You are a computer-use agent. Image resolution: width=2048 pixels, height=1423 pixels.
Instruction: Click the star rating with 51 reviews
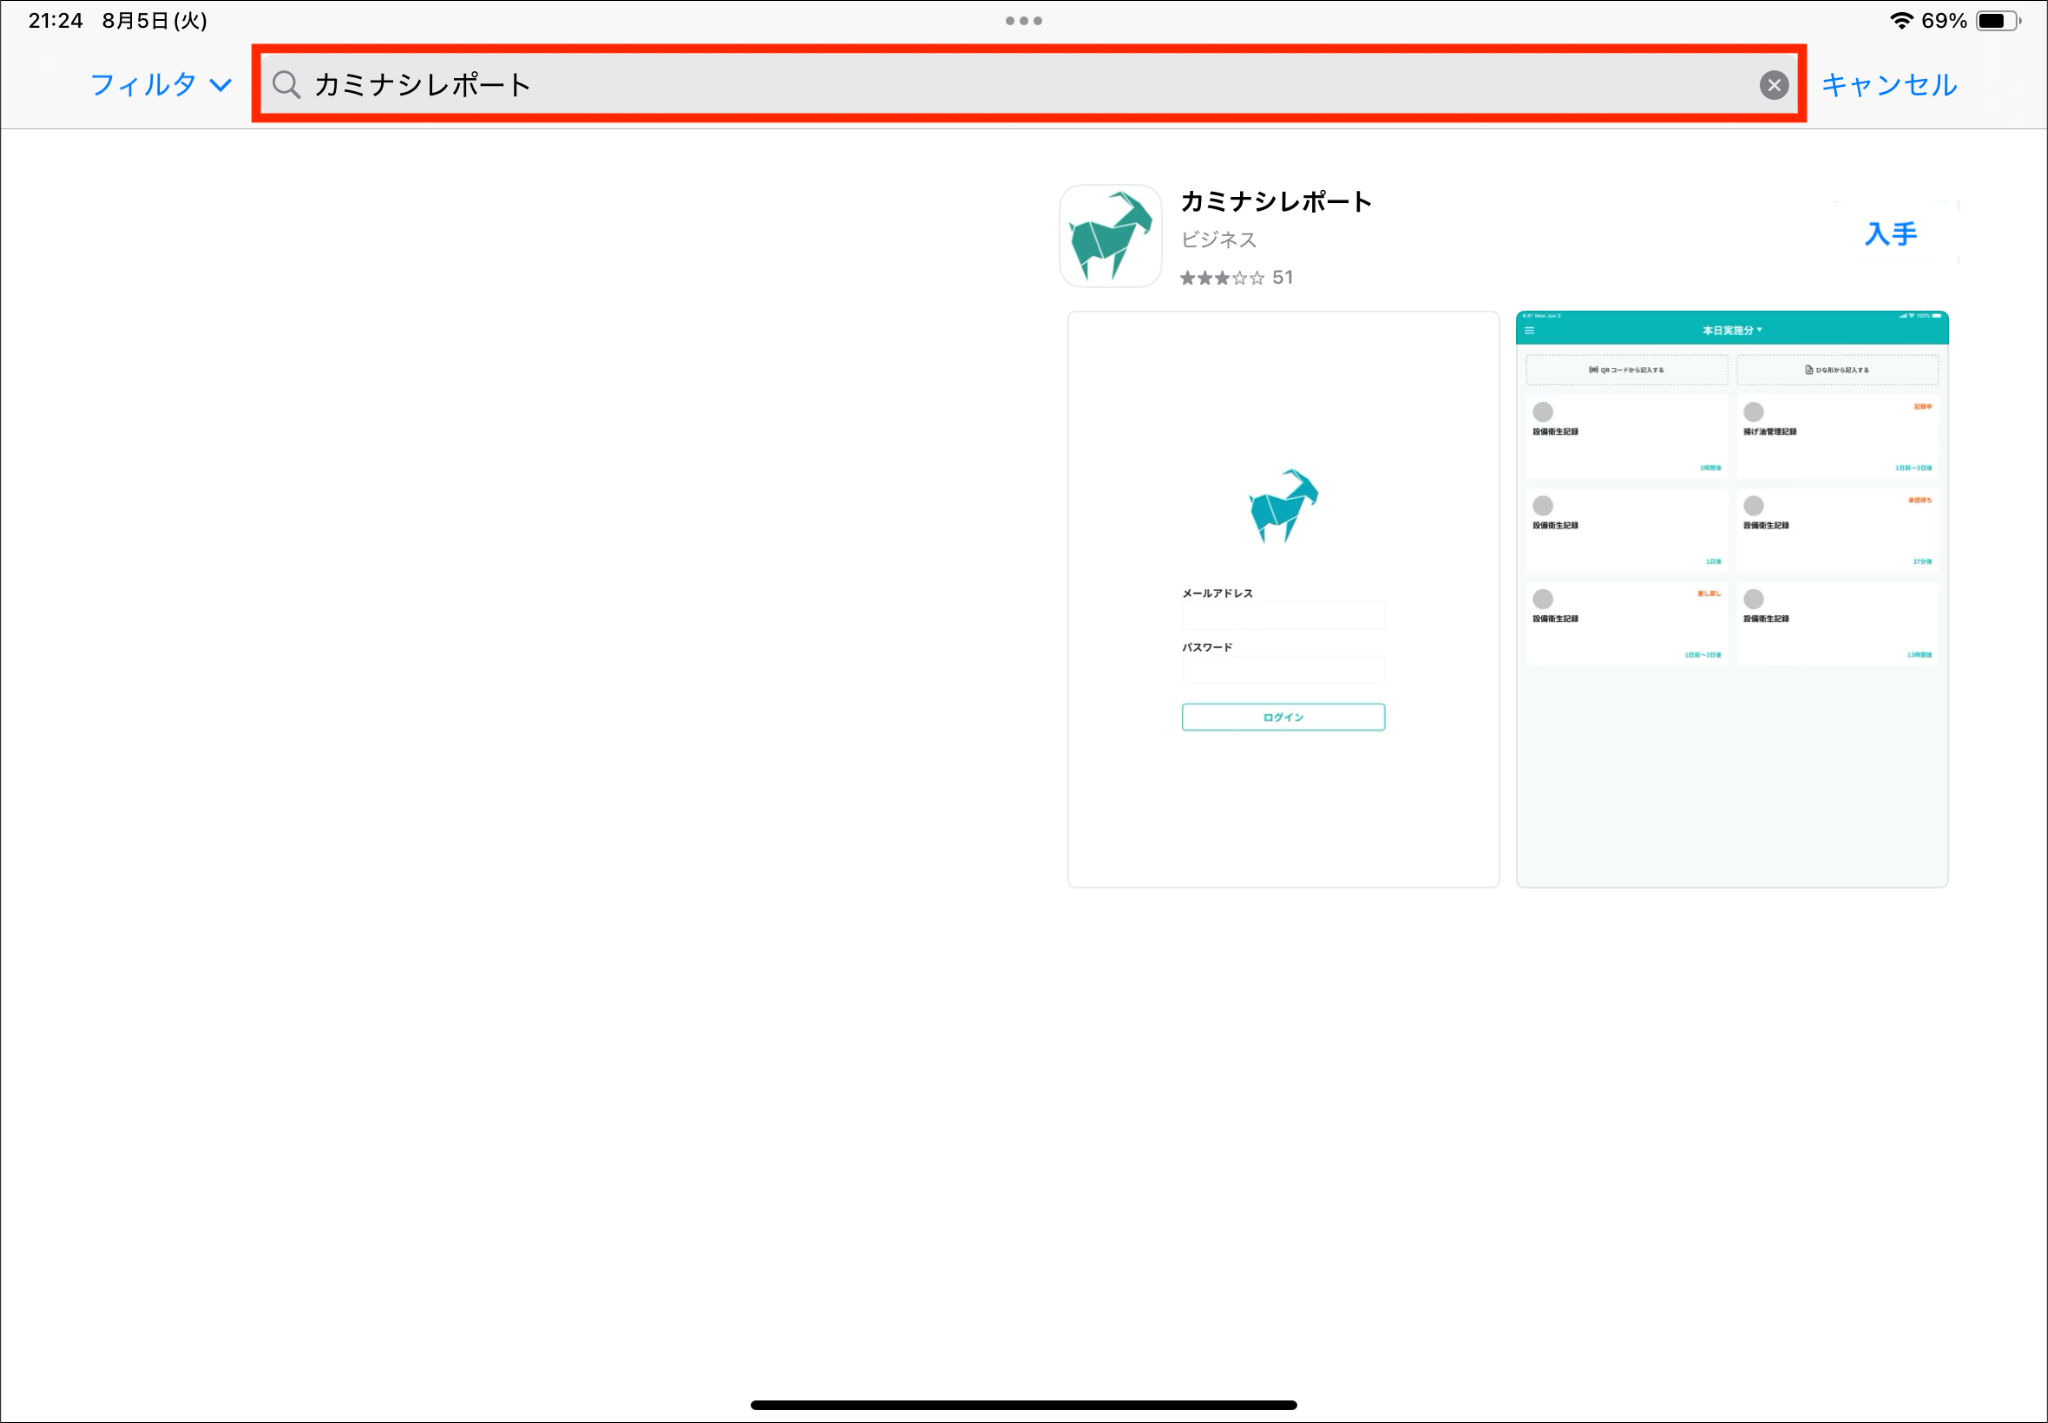[x=1236, y=278]
